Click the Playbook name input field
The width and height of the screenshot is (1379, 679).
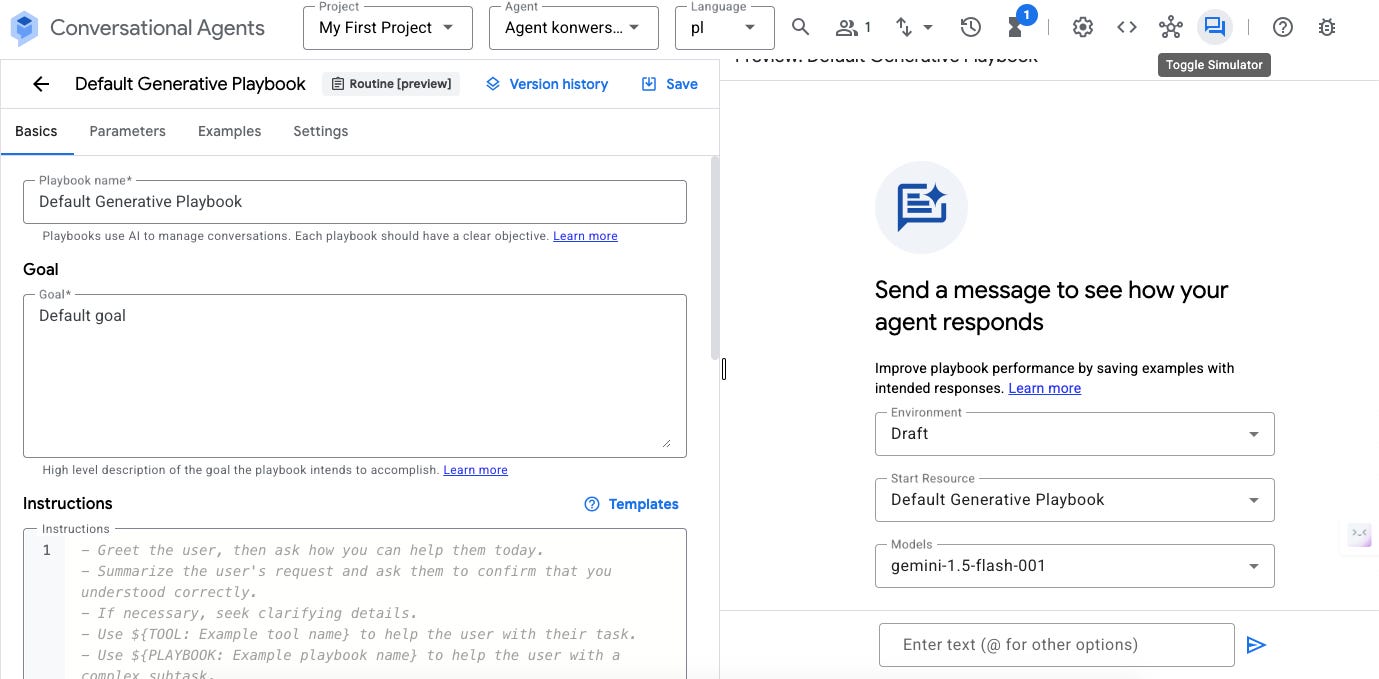(355, 202)
